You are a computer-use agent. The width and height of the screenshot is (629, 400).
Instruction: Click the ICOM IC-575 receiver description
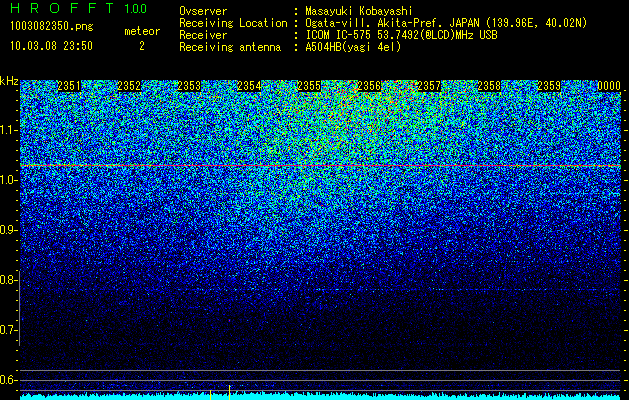point(401,35)
